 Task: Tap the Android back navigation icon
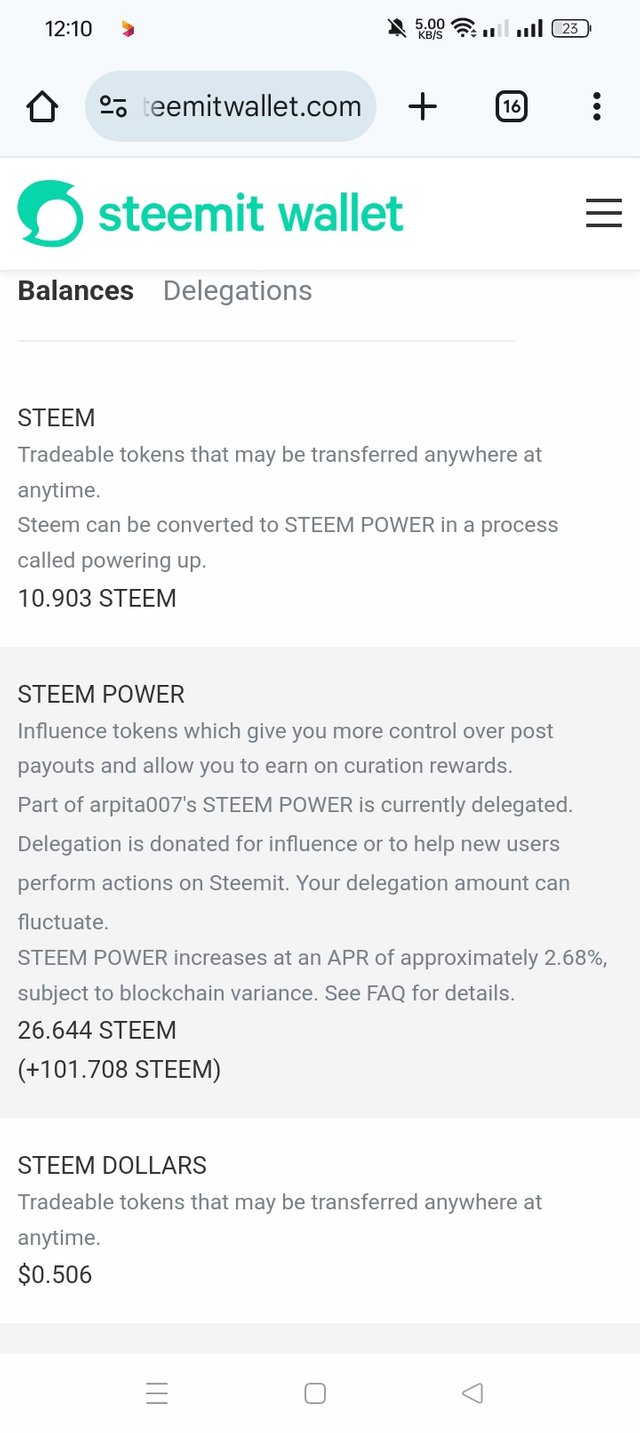tap(472, 1393)
